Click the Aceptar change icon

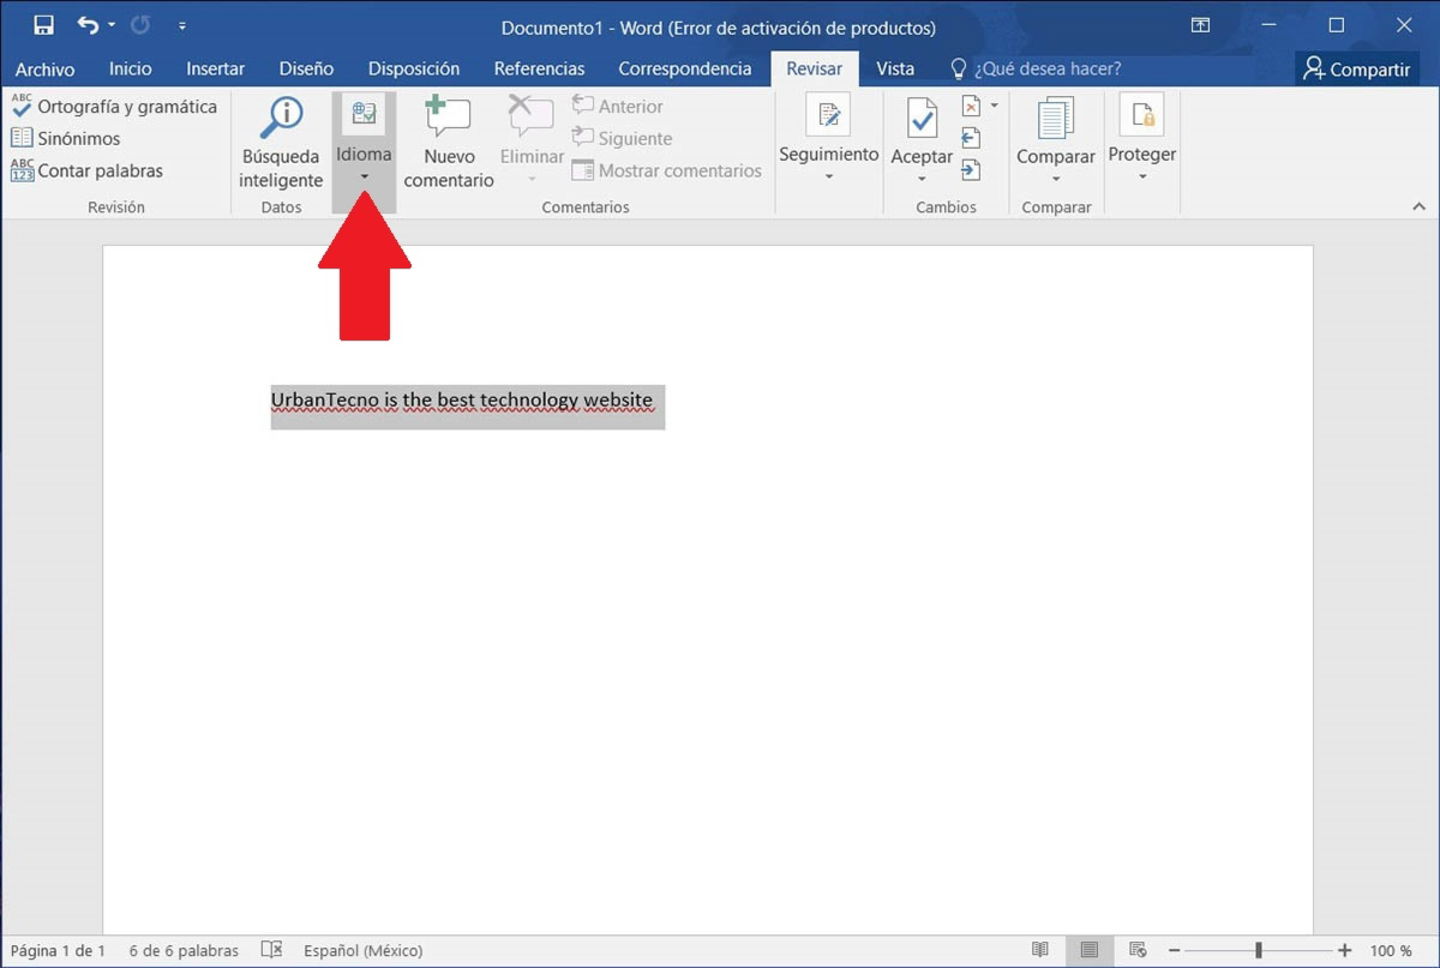(x=922, y=119)
